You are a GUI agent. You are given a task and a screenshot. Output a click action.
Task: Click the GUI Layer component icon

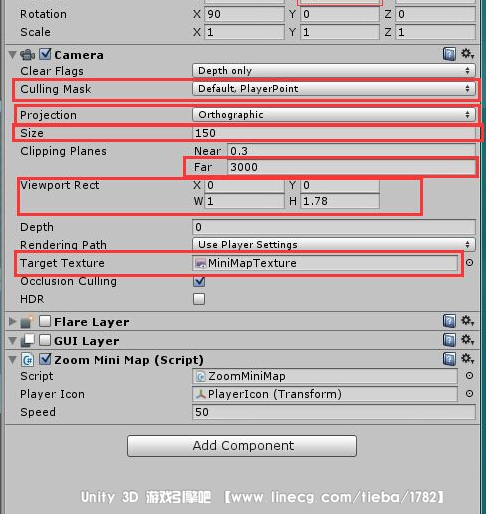tap(27, 341)
